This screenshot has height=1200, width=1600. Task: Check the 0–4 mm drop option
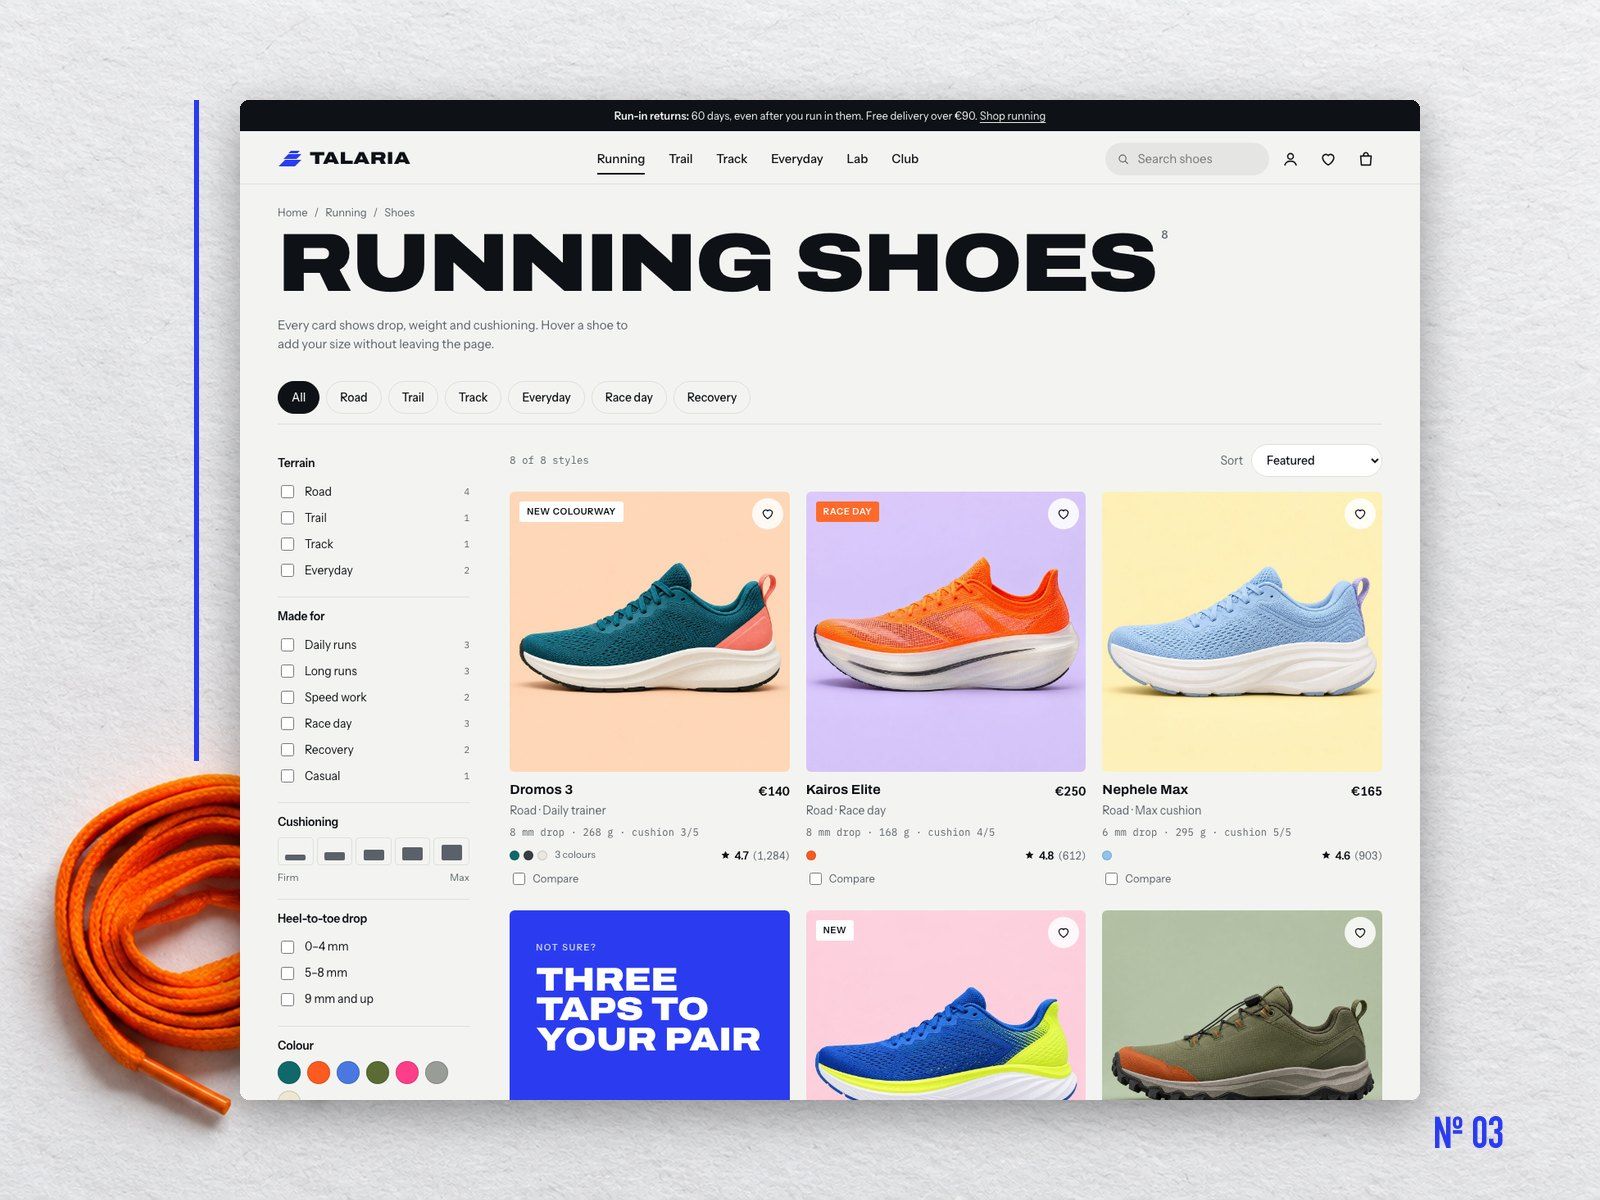pyautogui.click(x=288, y=947)
